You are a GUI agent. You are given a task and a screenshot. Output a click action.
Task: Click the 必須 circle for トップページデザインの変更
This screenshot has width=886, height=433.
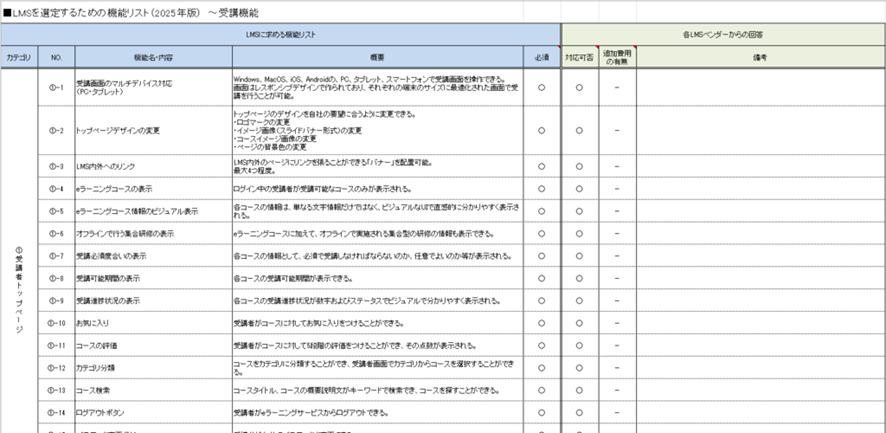pos(541,130)
